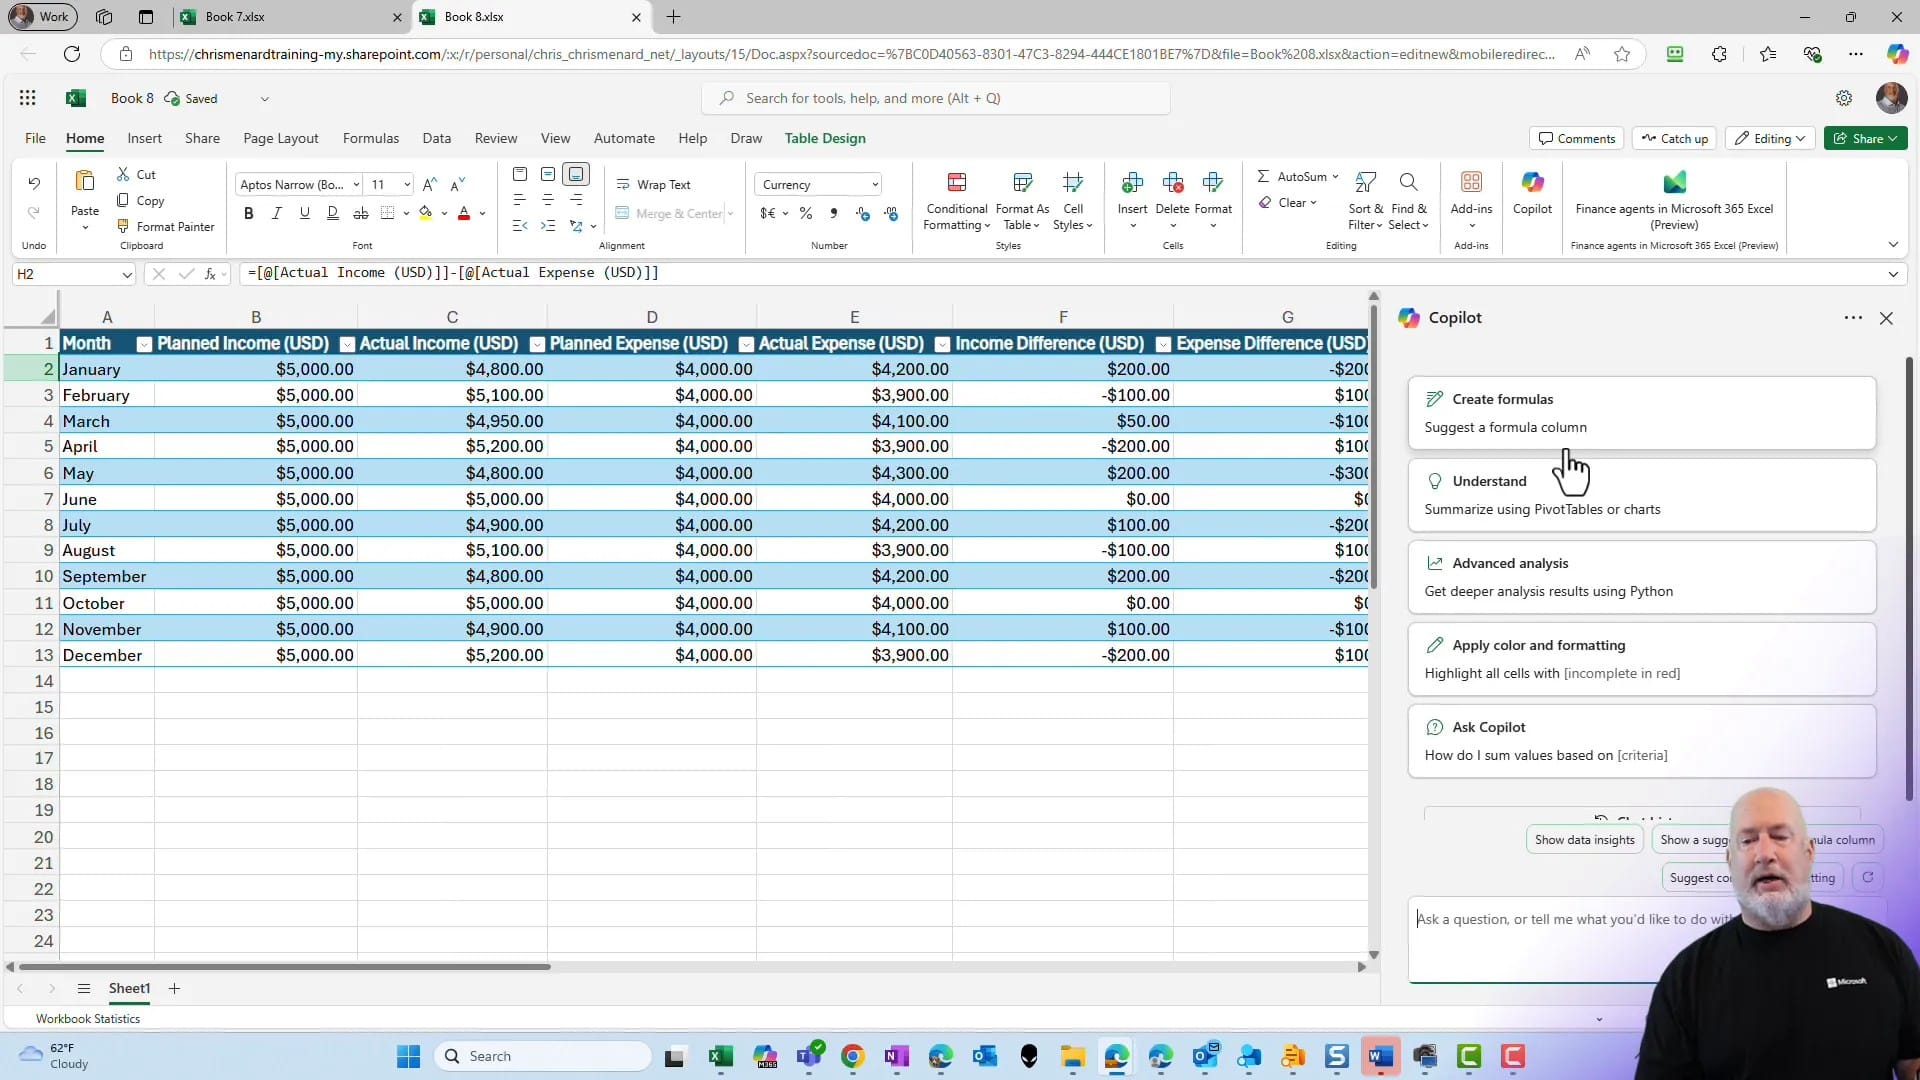
Task: Open the Formulas ribbon tab
Action: tap(370, 138)
